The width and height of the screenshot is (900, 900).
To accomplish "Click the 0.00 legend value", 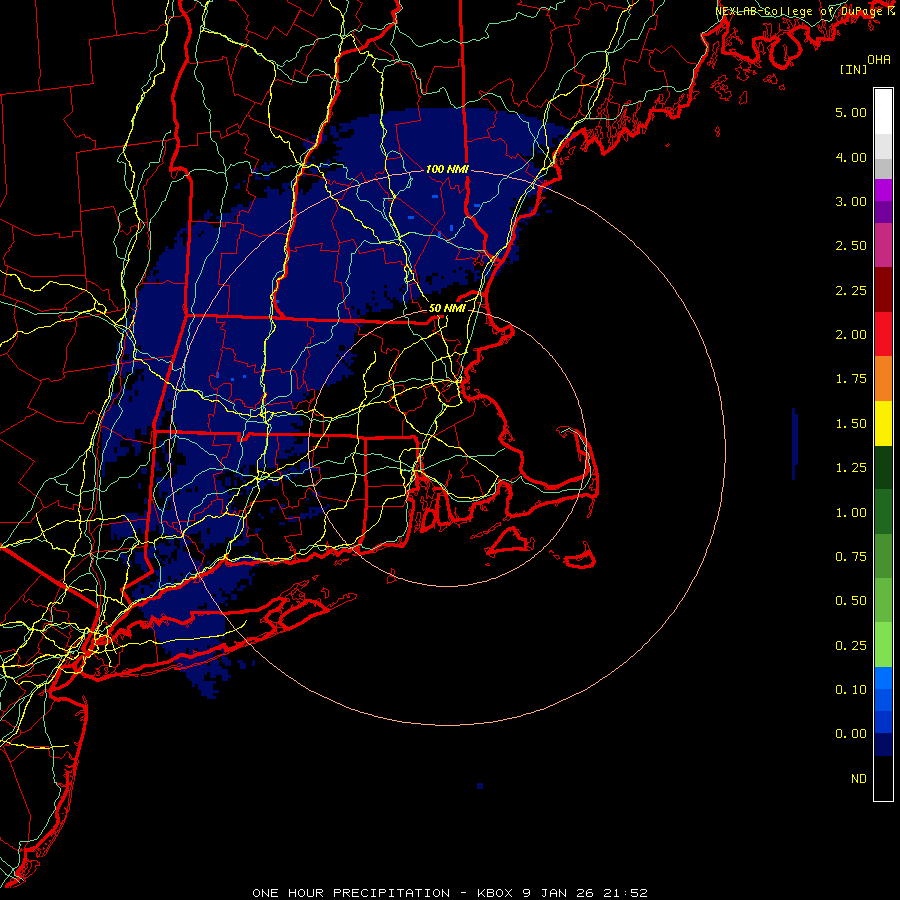I will tap(851, 734).
